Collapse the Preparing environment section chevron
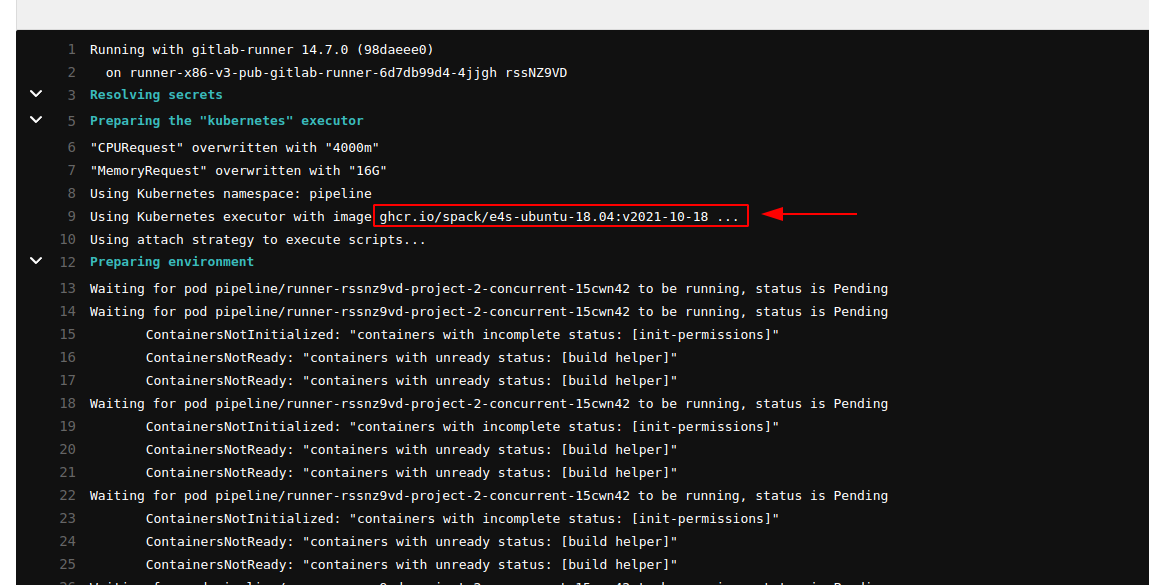The image size is (1149, 585). (36, 261)
